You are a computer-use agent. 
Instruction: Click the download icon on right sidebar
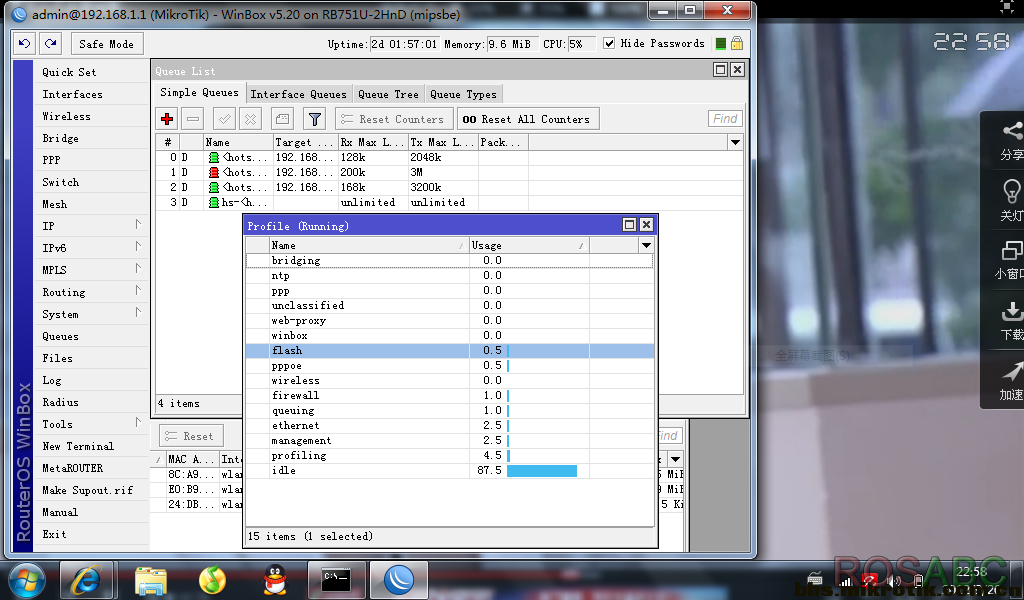pos(1012,312)
